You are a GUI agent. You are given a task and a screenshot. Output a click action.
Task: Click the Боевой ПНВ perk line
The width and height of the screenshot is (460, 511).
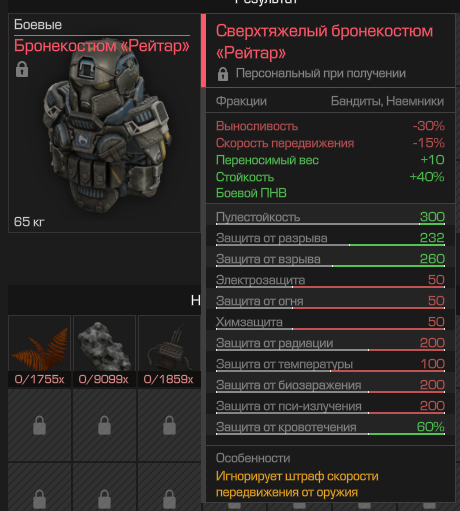click(x=251, y=193)
